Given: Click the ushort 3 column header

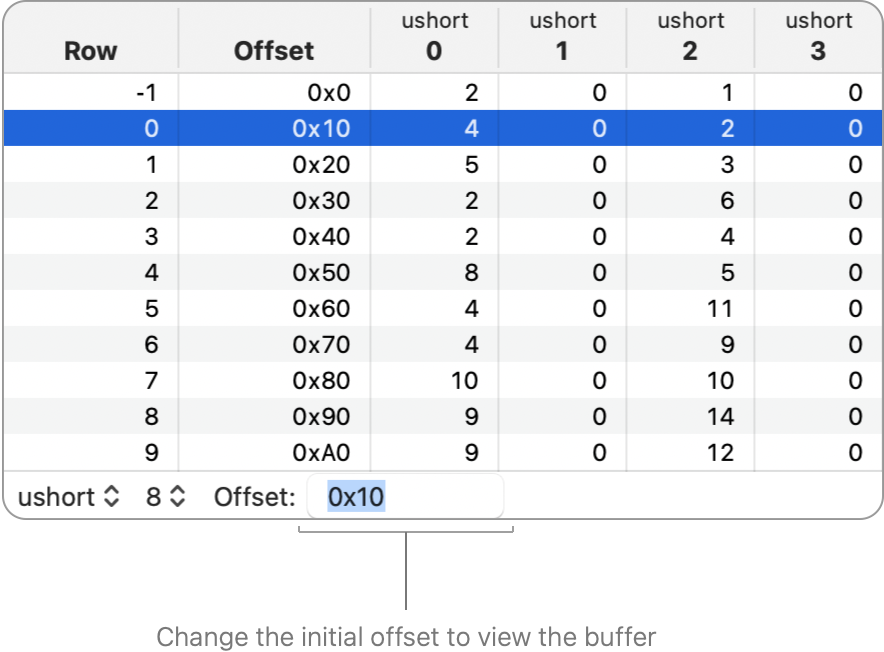Looking at the screenshot, I should click(818, 35).
